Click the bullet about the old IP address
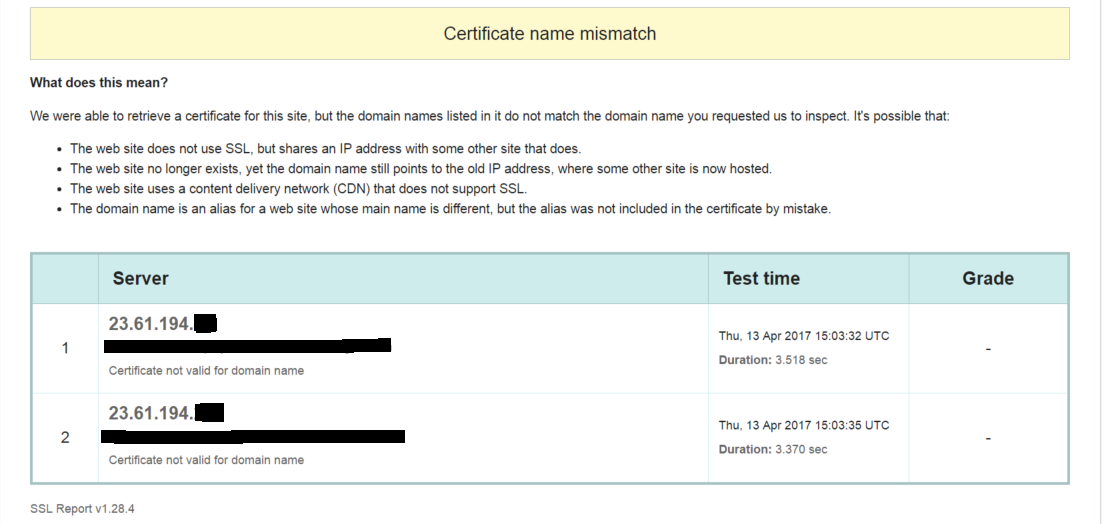 tap(420, 169)
